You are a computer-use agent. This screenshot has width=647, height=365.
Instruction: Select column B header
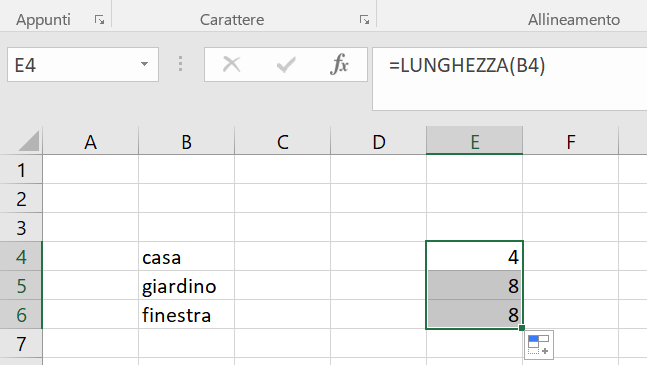click(187, 141)
